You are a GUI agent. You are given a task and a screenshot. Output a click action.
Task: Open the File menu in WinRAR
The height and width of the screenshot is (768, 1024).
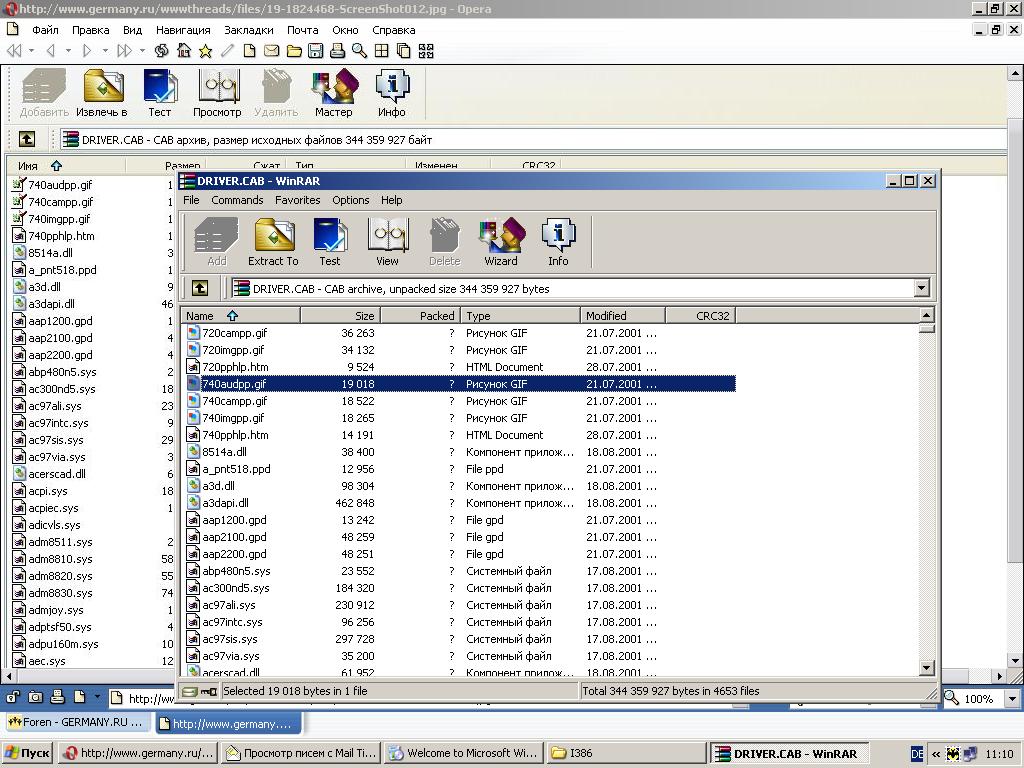pos(191,200)
